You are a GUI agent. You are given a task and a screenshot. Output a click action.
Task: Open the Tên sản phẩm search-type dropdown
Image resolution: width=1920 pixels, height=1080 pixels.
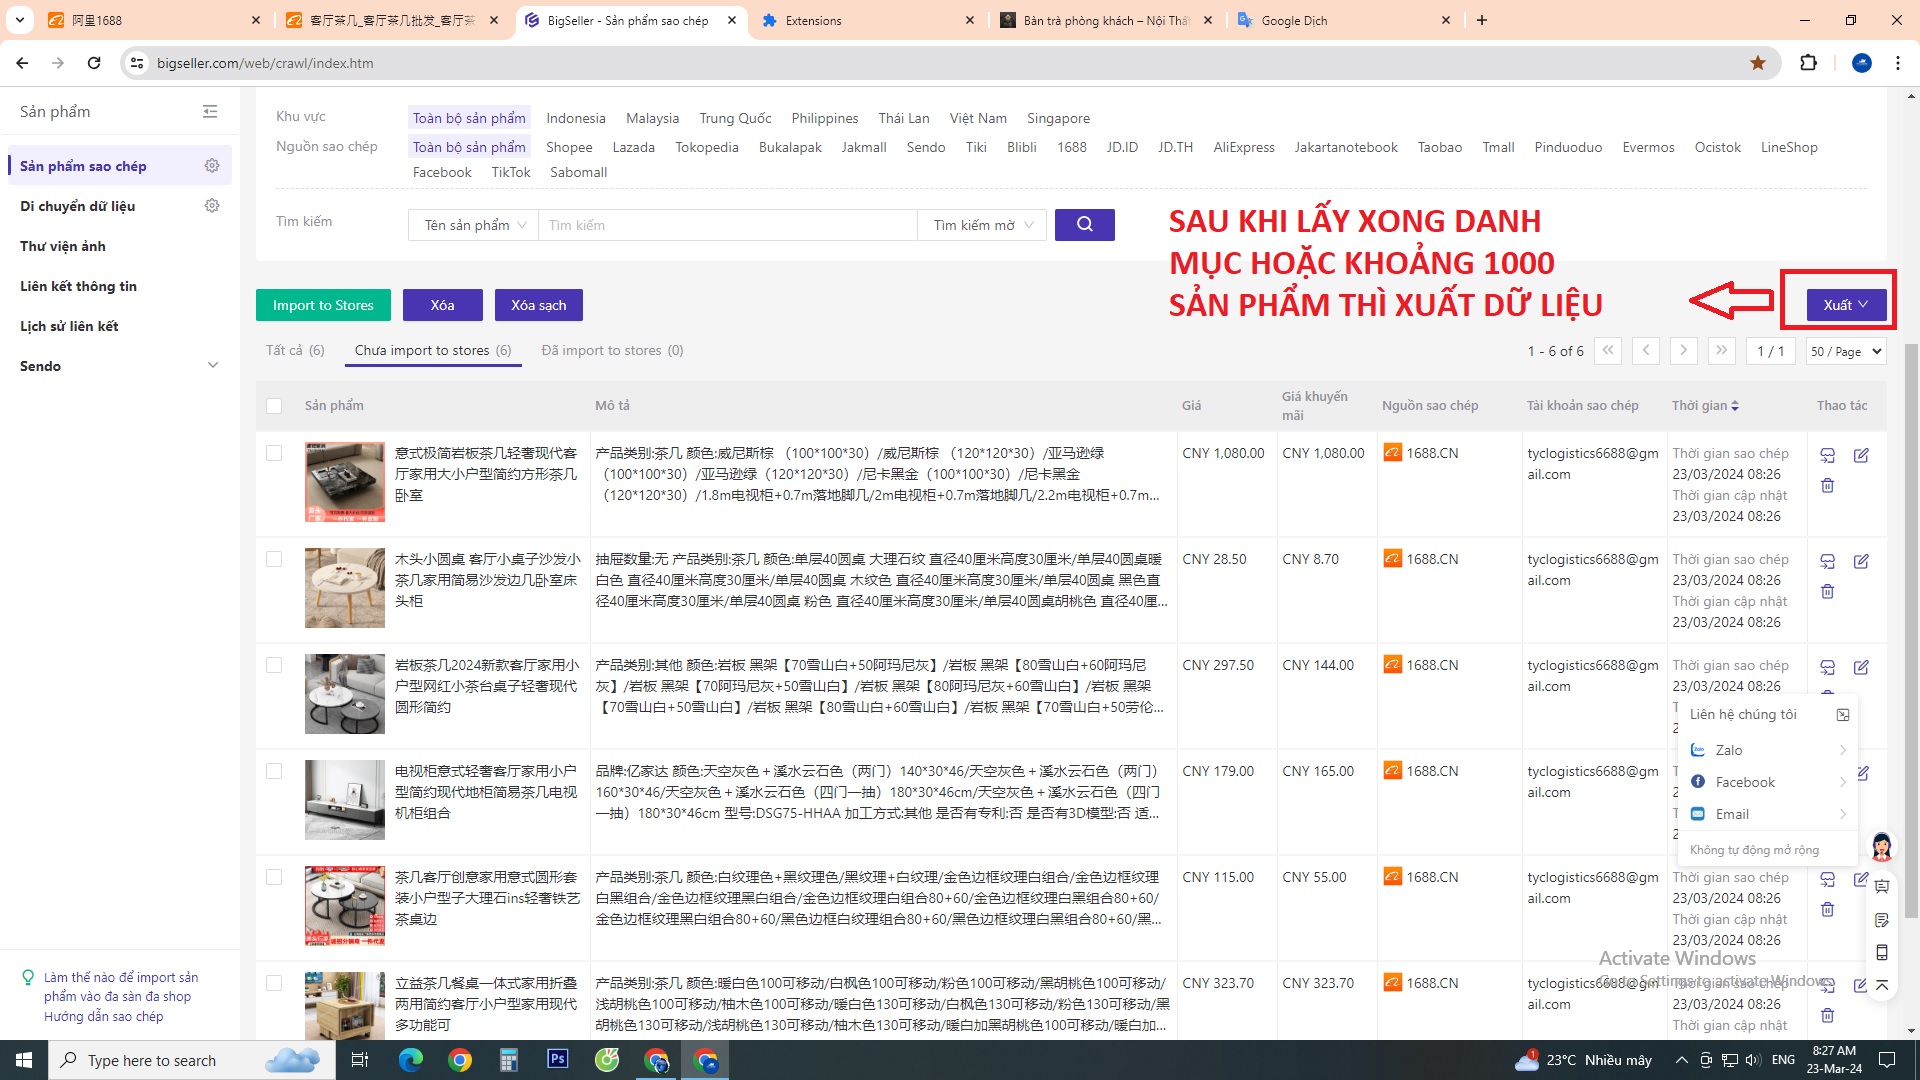474,225
